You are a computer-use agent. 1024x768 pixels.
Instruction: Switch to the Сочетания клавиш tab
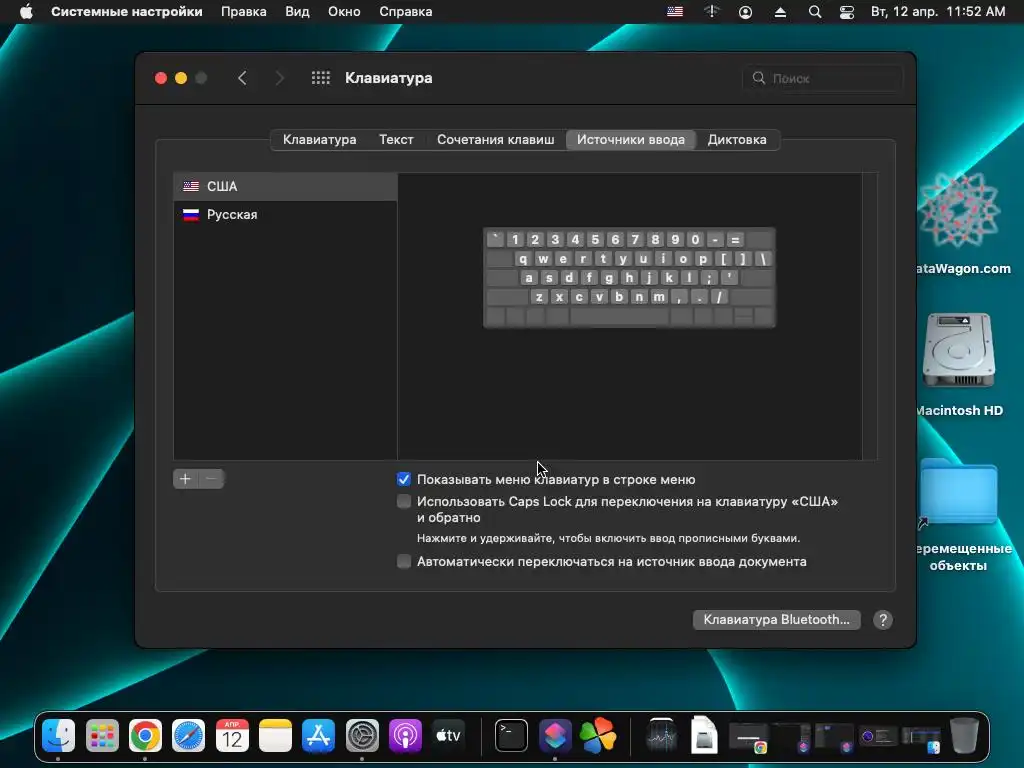(496, 140)
